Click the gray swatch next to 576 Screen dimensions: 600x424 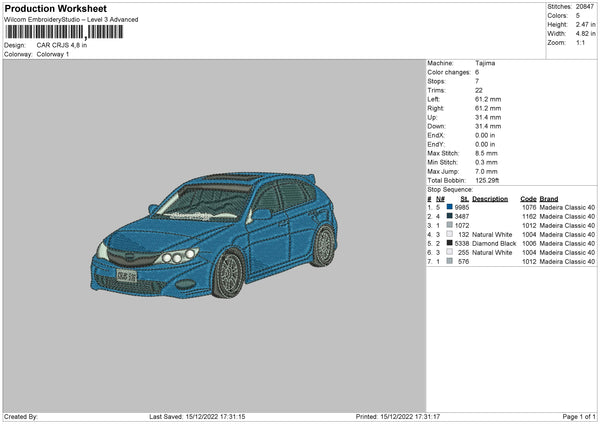pyautogui.click(x=450, y=261)
